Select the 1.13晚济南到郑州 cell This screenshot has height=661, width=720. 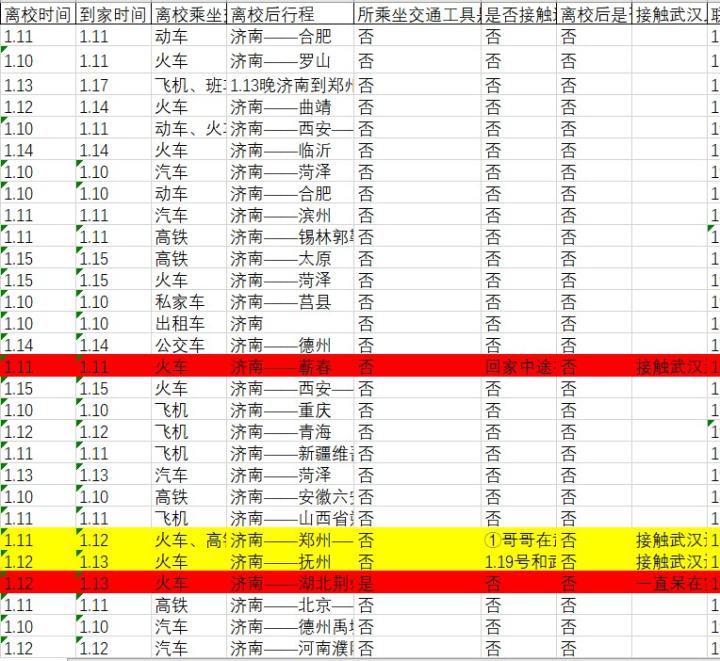click(290, 85)
